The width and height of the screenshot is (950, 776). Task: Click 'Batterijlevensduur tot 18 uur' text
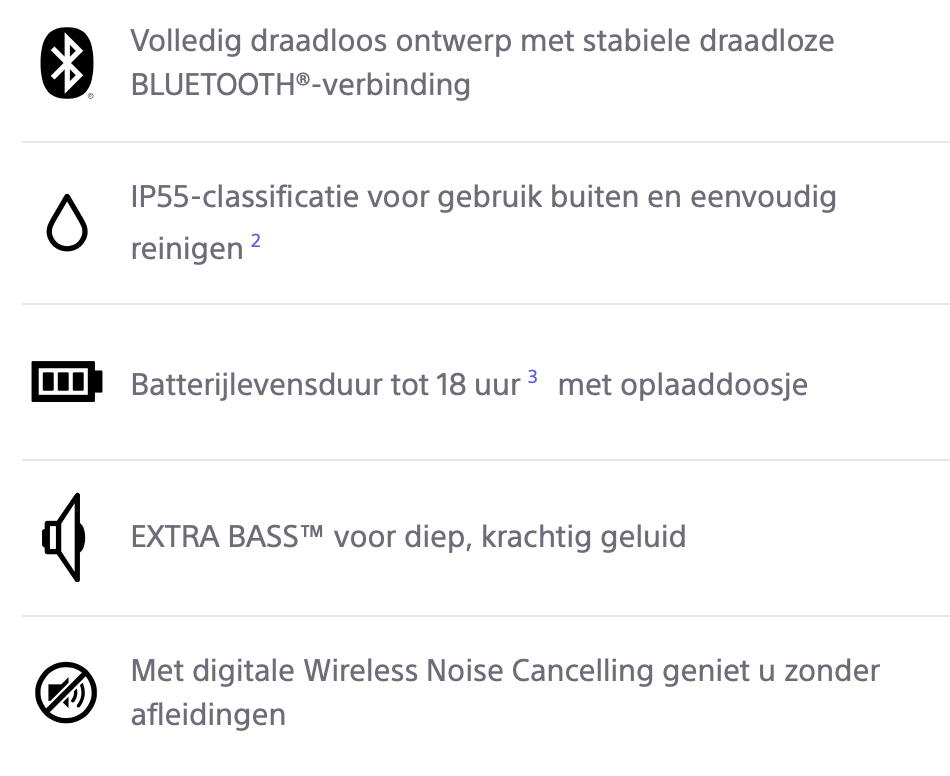pyautogui.click(x=326, y=384)
